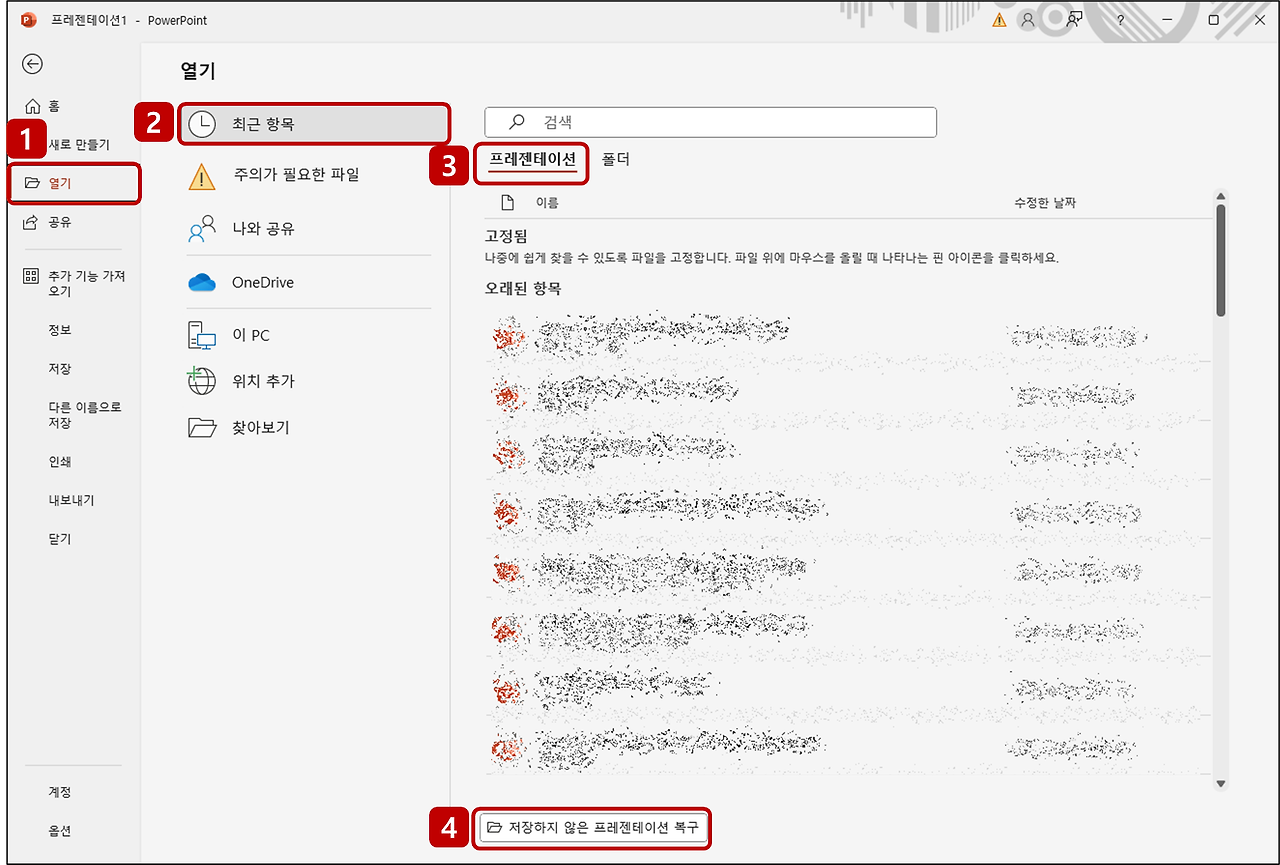1280x865 pixels.
Task: Click the file list scrollbar down arrow
Action: pos(1220,785)
